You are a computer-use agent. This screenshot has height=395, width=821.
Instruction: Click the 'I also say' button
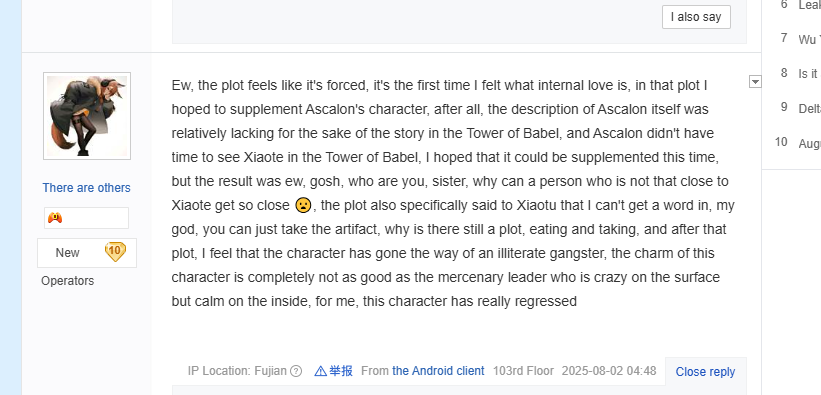coord(696,17)
